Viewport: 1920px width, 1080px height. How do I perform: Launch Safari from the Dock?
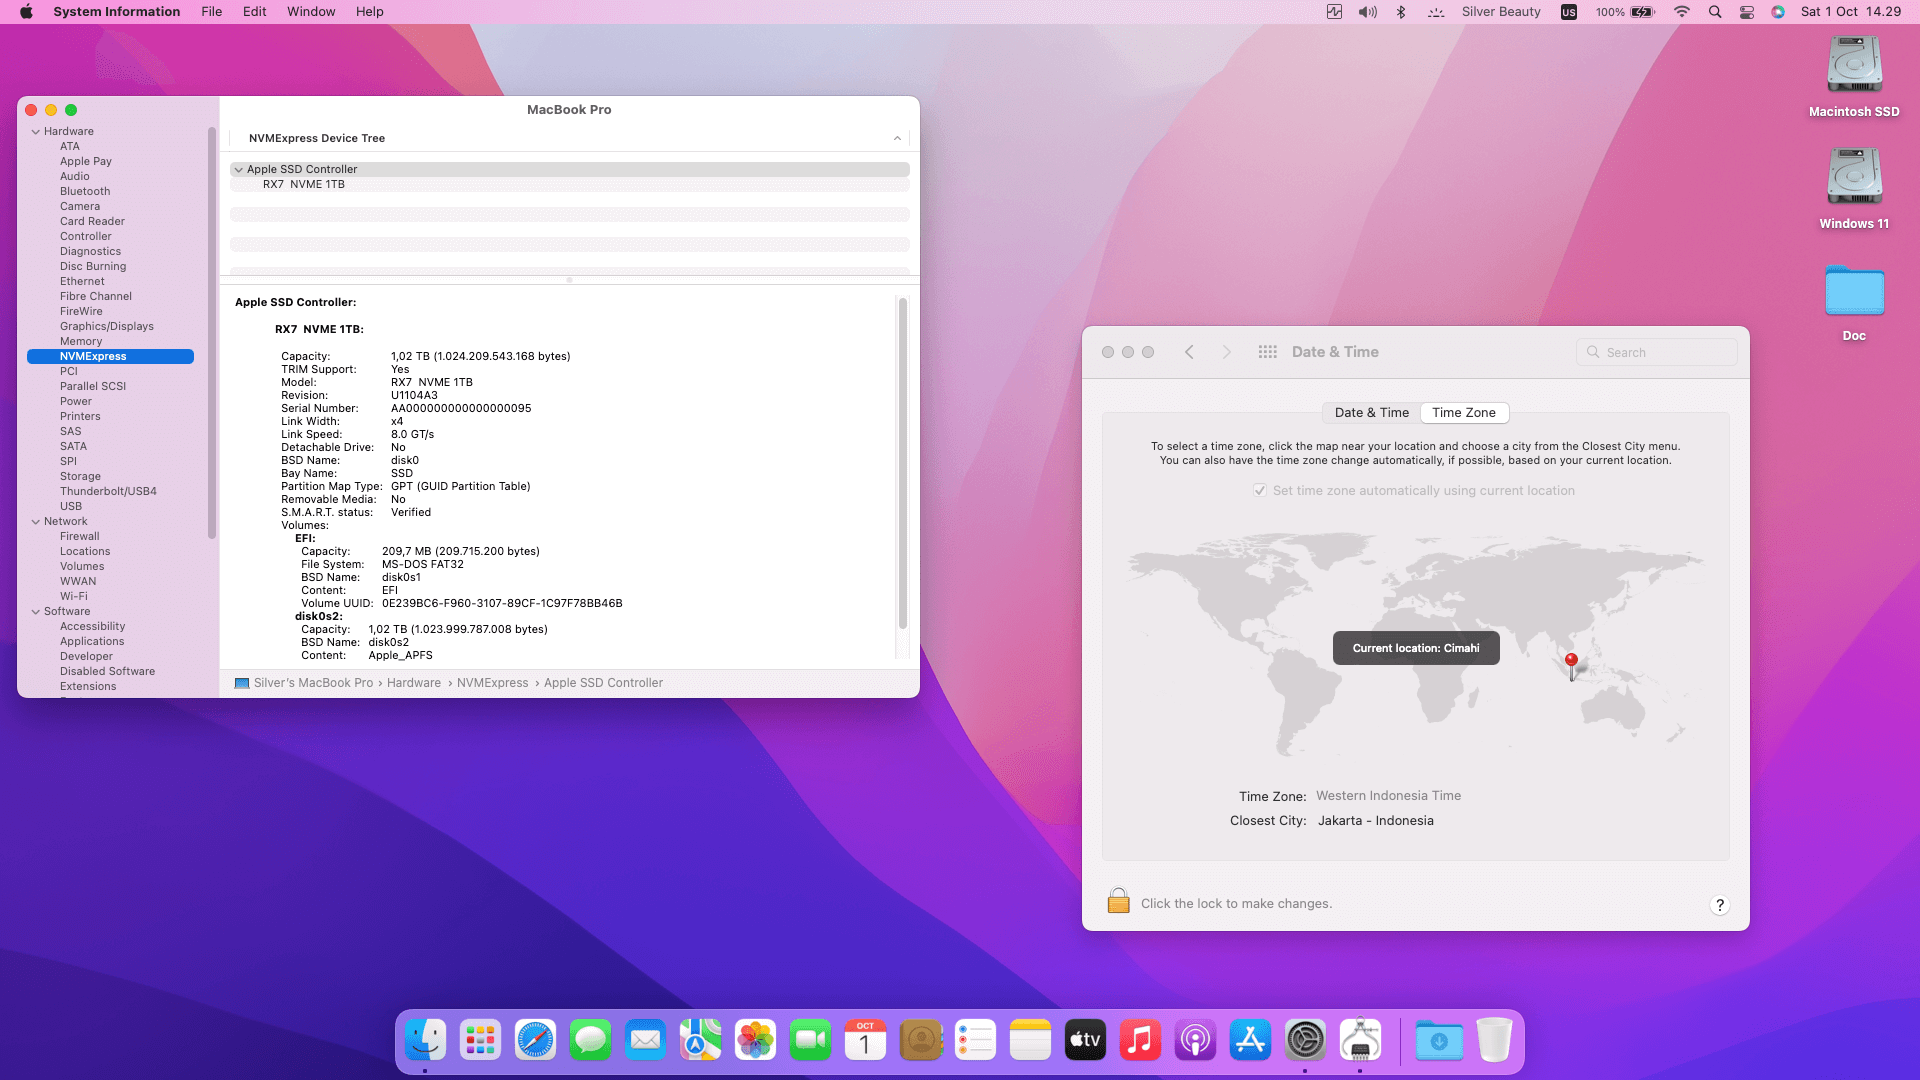tap(536, 1041)
